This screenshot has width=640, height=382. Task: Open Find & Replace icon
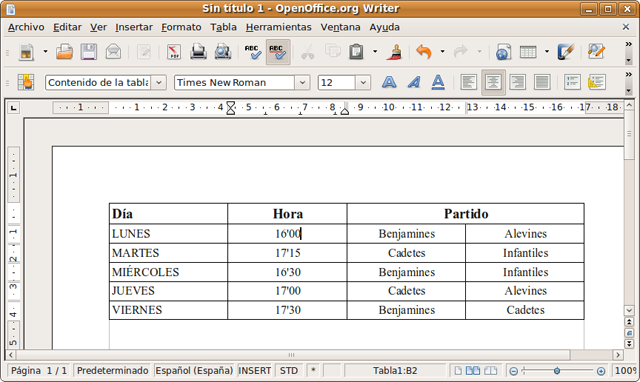click(596, 52)
